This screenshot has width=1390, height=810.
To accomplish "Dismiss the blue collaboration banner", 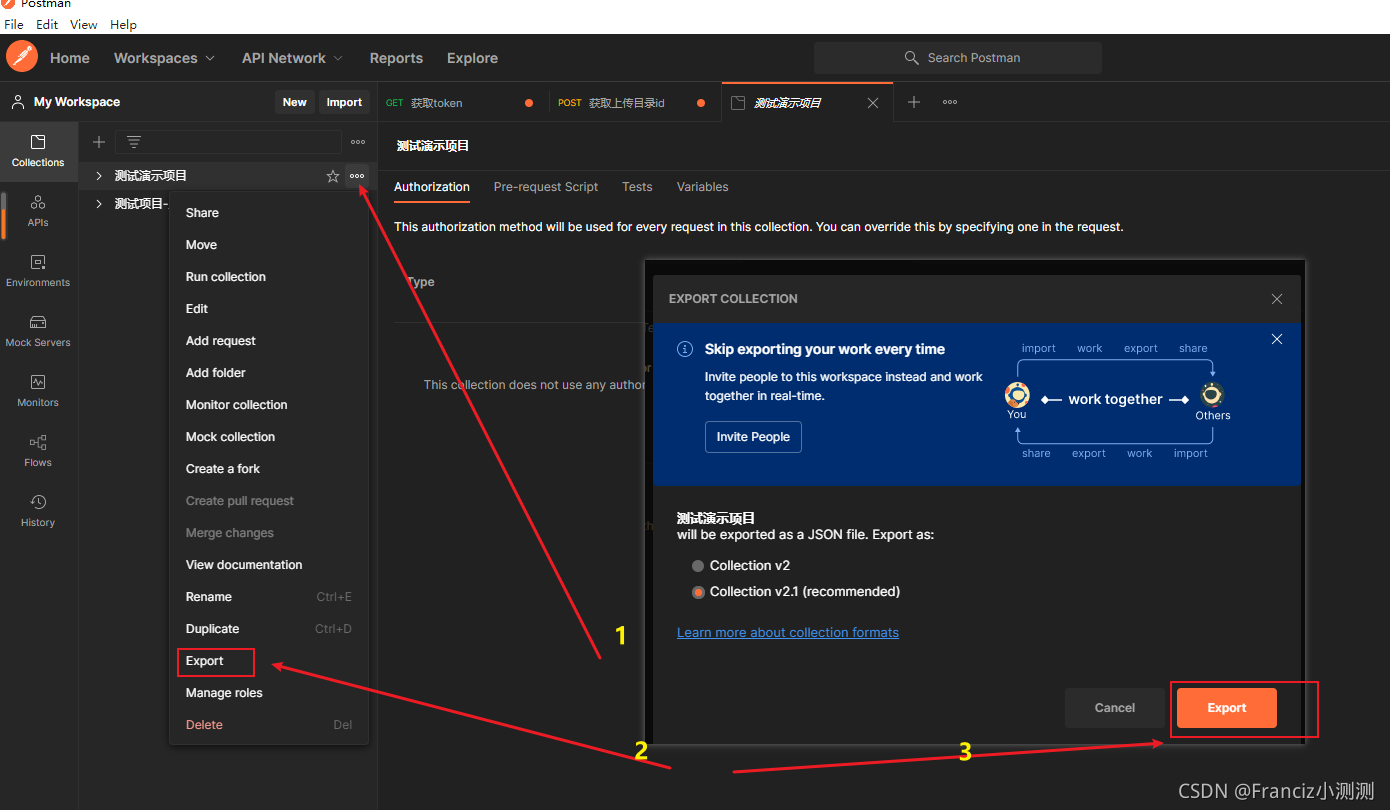I will [1277, 339].
